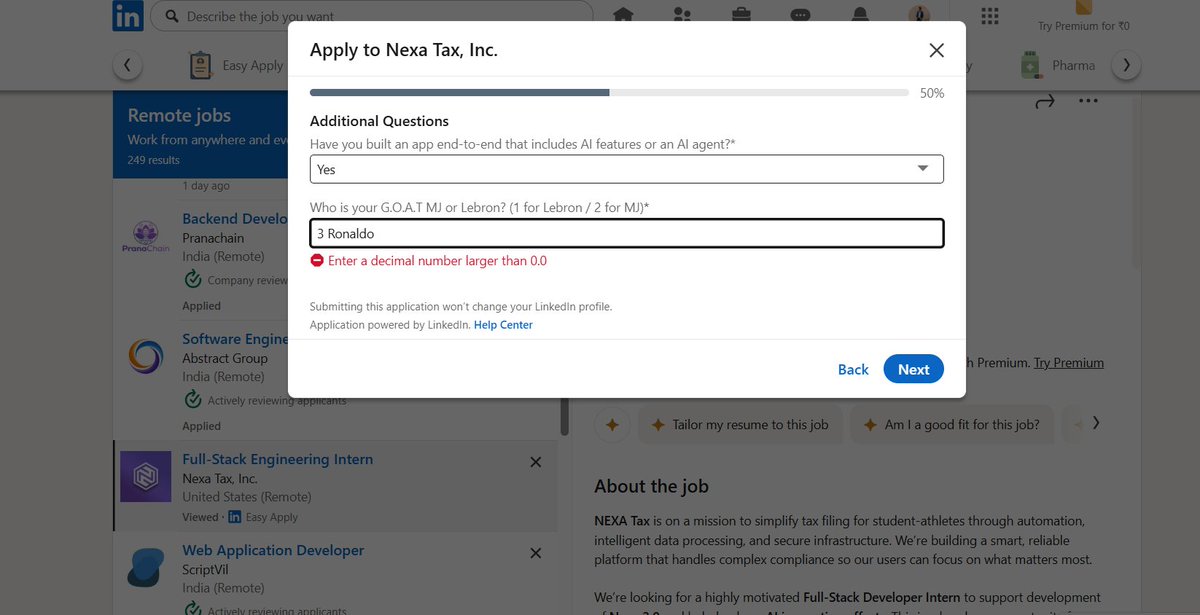The width and height of the screenshot is (1200, 615).
Task: Open the Backend Developer job listing
Action: coord(235,218)
